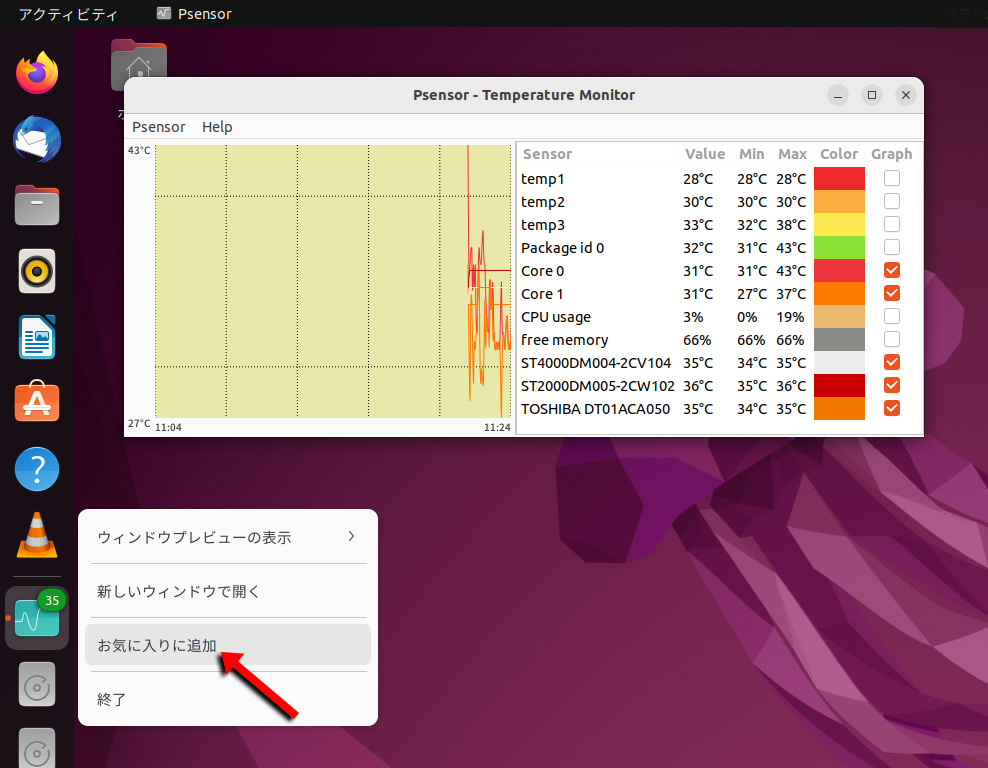Close the Psensor Temperature Monitor window
The image size is (988, 768).
pos(906,95)
